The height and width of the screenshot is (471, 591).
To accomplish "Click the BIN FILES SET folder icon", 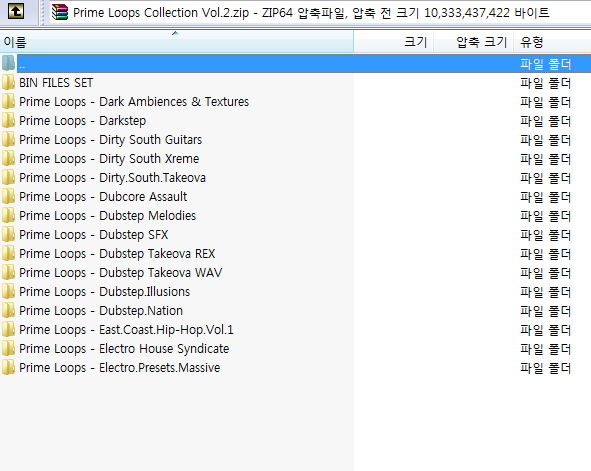I will click(8, 83).
